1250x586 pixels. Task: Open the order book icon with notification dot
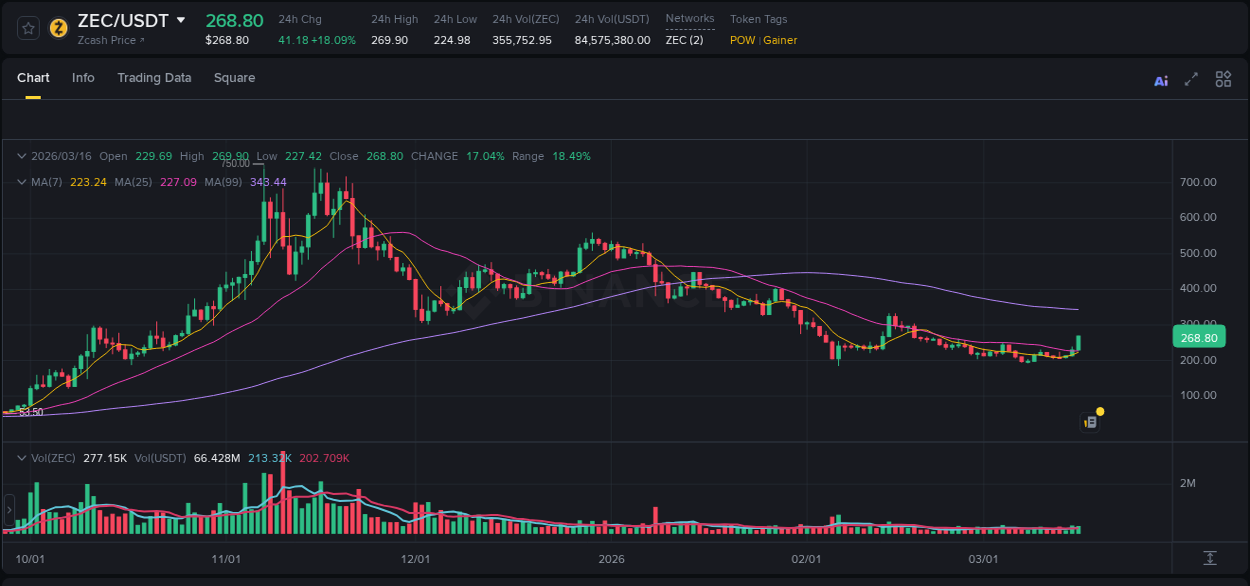(1090, 421)
